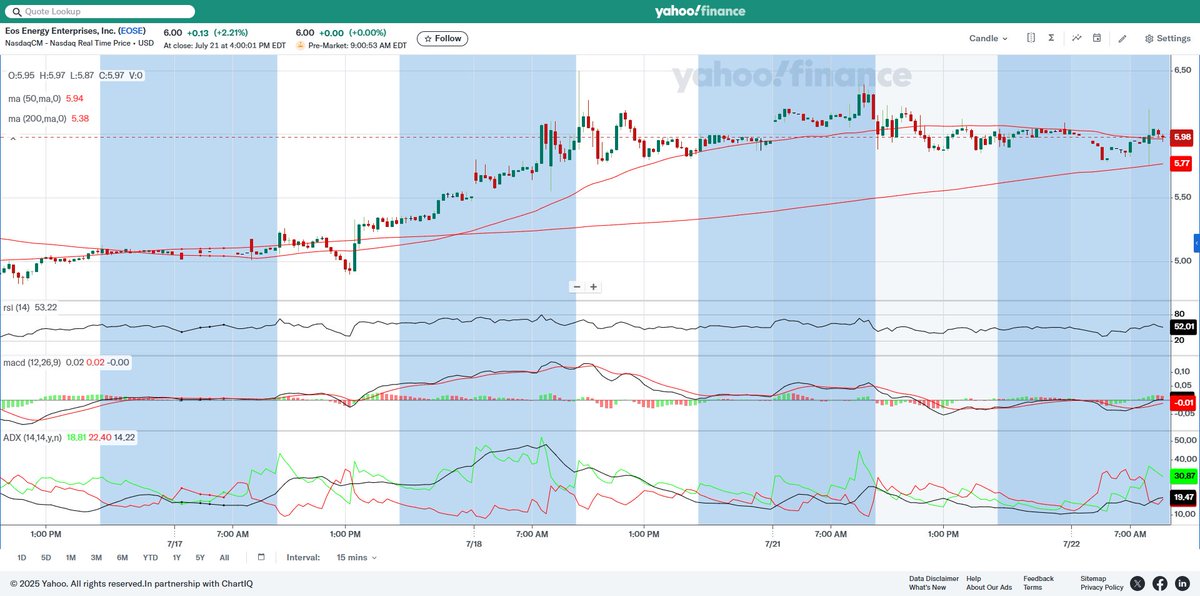
Task: Click the 7/18 date marker on axis
Action: pos(474,544)
